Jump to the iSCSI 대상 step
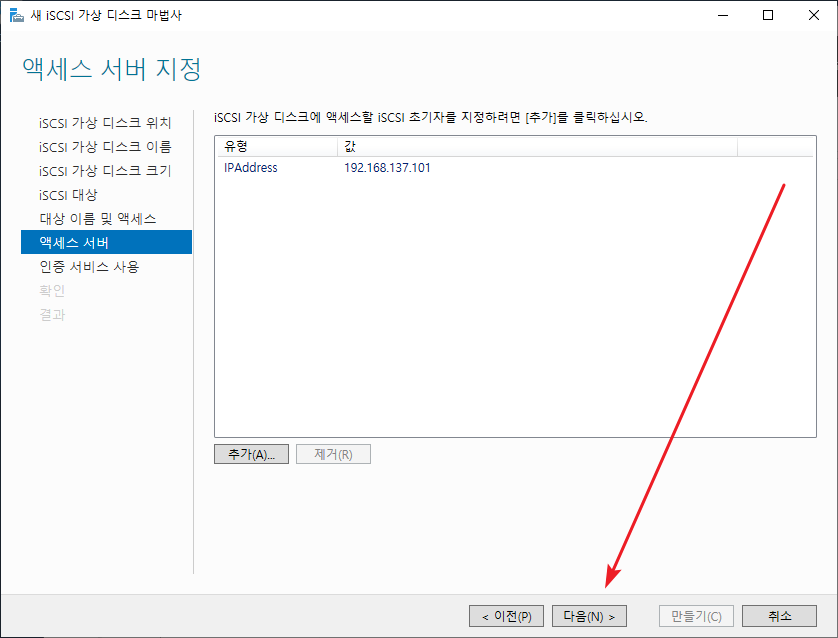 coord(68,195)
